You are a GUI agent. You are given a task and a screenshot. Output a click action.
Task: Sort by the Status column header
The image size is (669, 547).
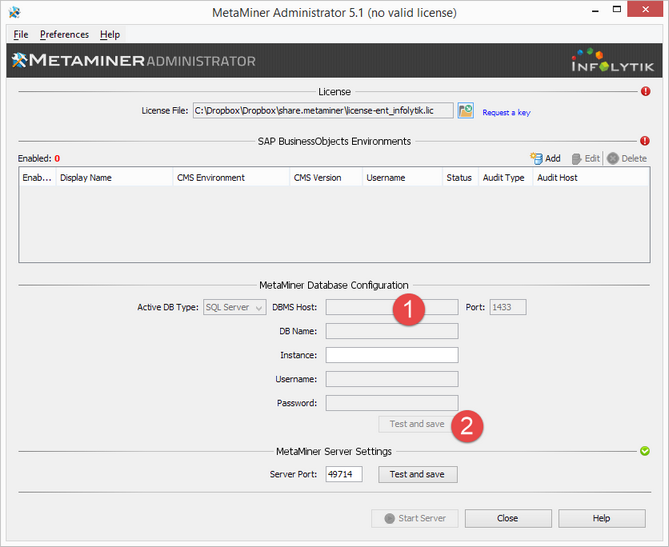pos(460,177)
